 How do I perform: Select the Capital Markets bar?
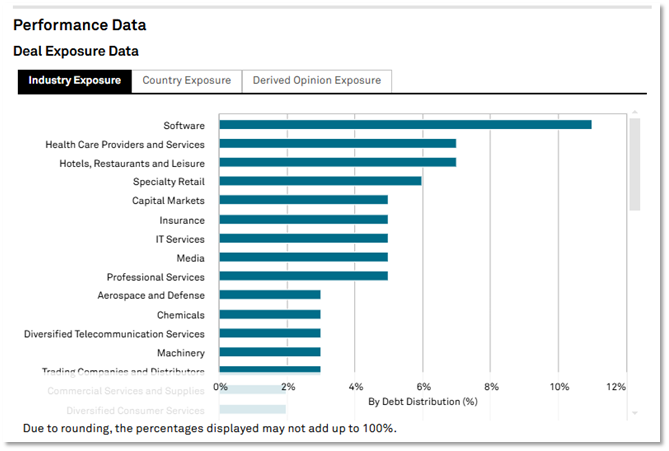(304, 201)
